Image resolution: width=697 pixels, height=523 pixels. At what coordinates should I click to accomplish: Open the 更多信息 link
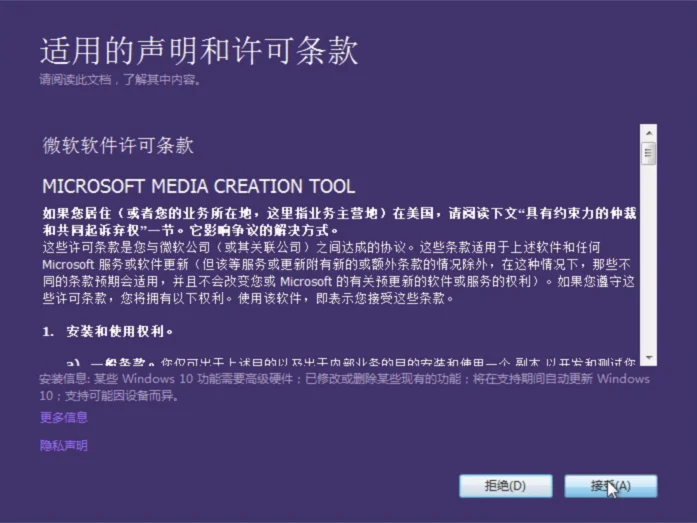pos(64,418)
